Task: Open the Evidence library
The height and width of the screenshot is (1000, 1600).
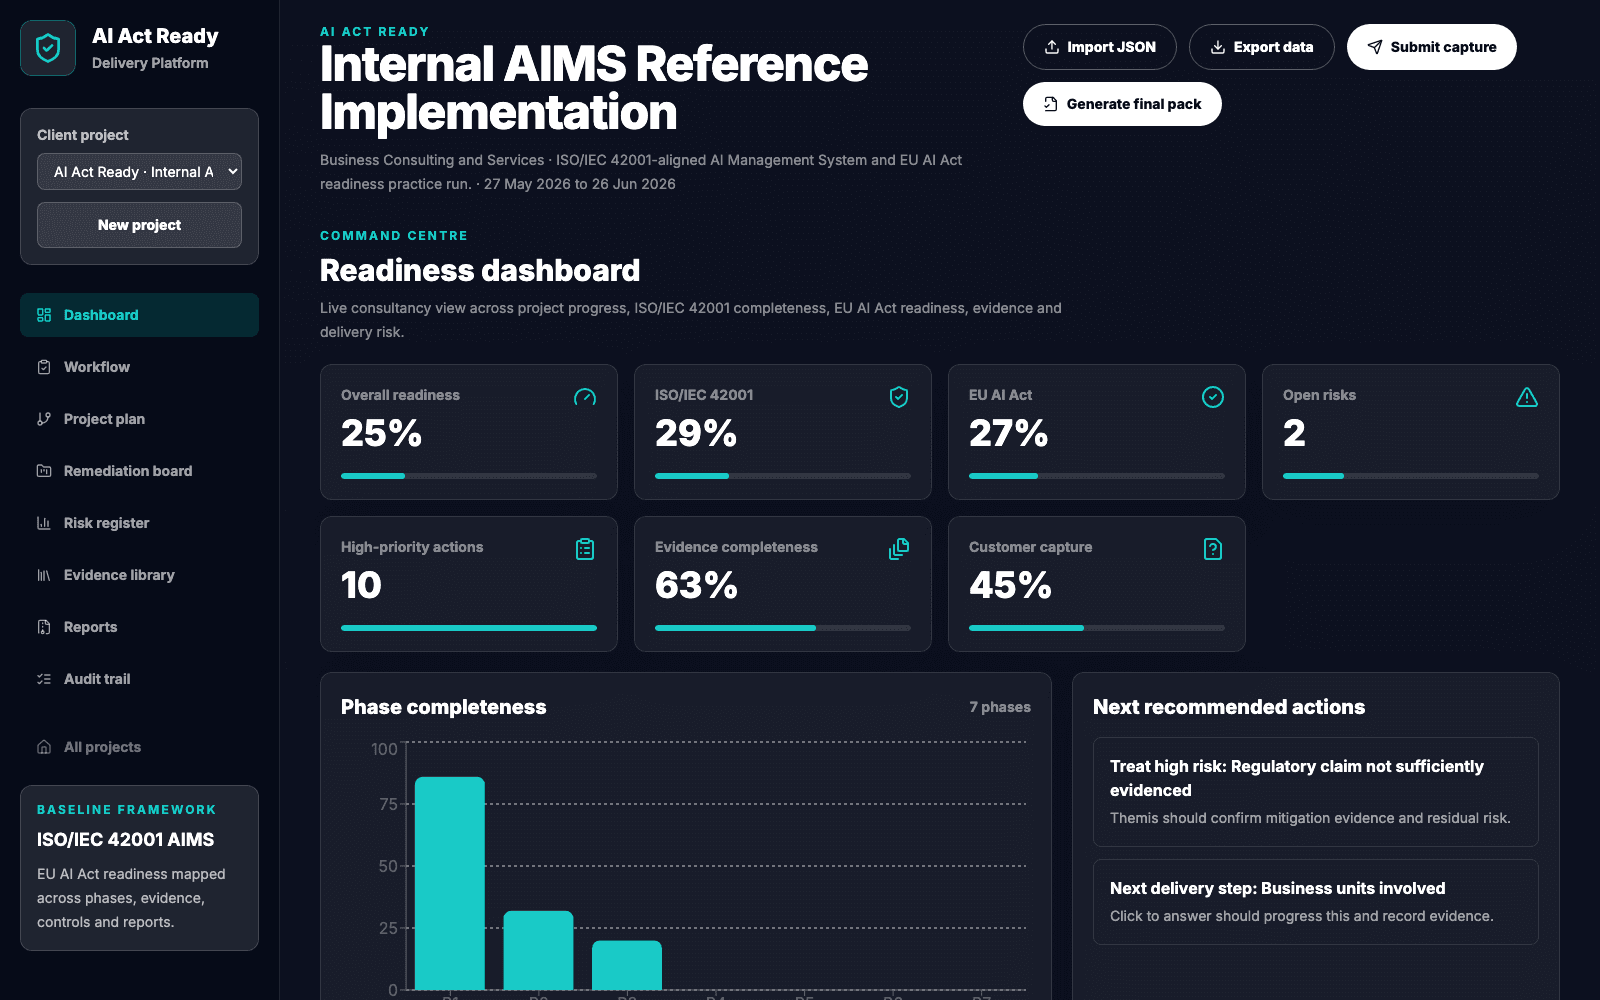Action: tap(139, 575)
